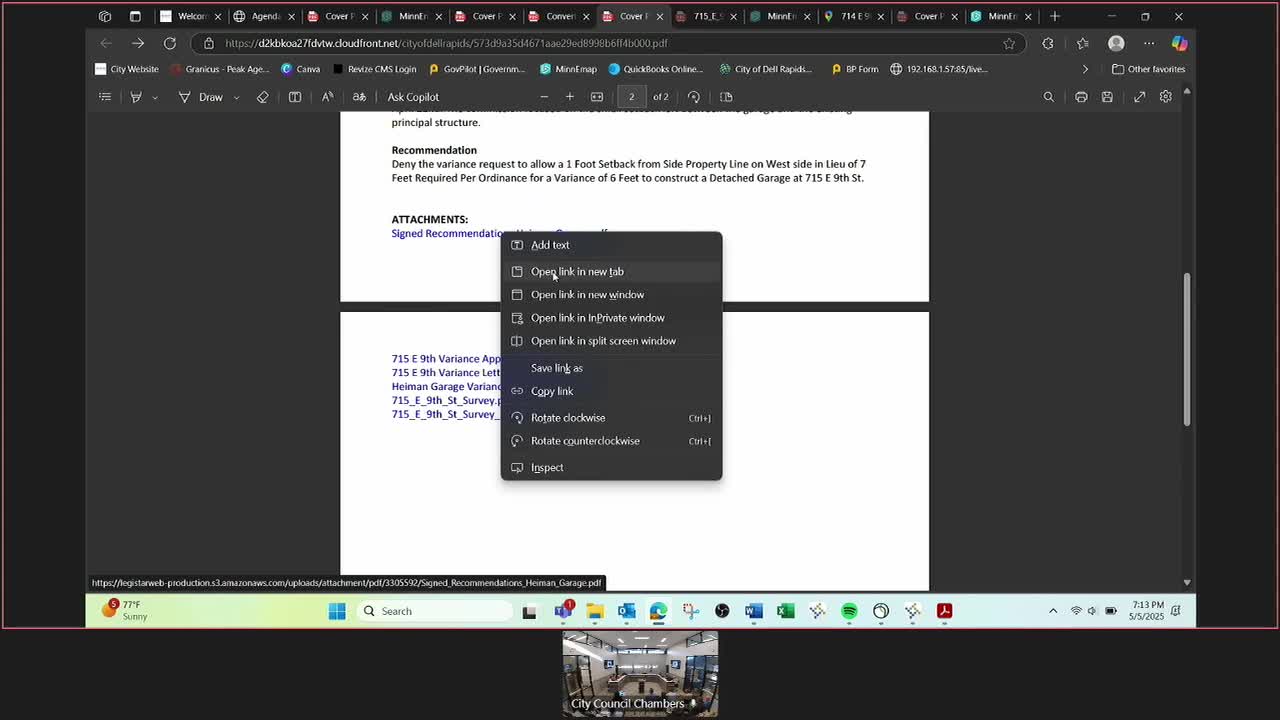Open Excel from the taskbar
This screenshot has height=720, width=1280.
pos(786,611)
